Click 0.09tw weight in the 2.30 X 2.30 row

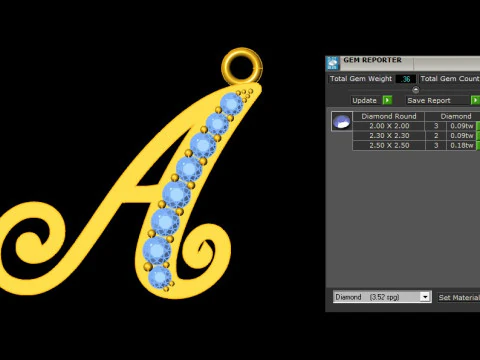462,136
